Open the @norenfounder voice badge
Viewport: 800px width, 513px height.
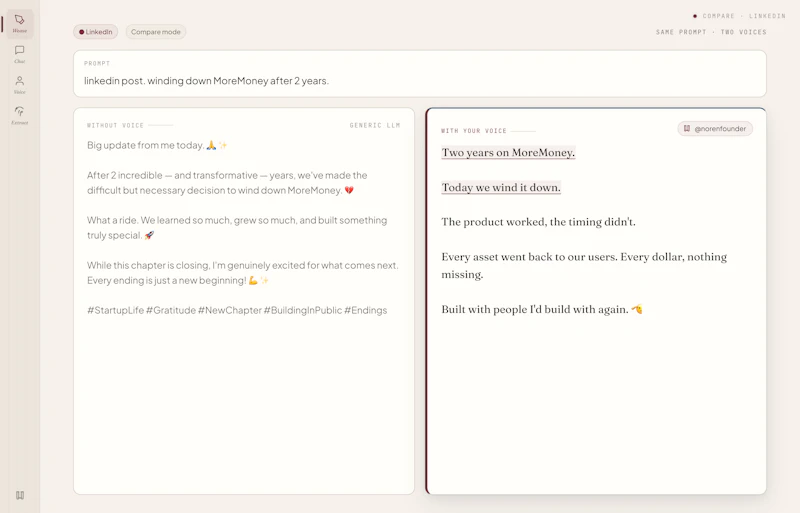[x=715, y=129]
